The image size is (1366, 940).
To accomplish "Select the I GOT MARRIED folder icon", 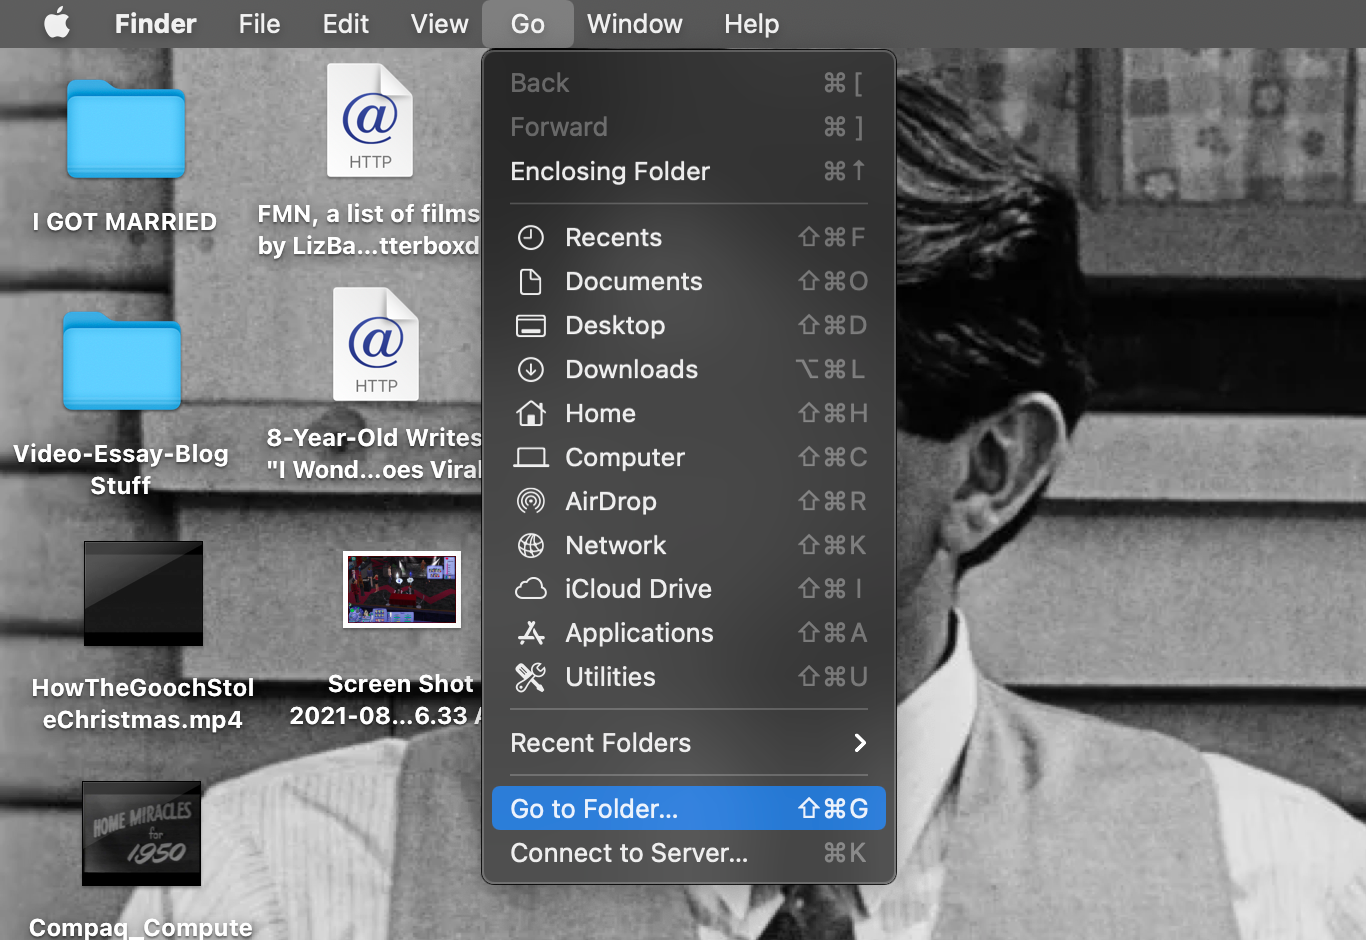I will click(x=126, y=129).
